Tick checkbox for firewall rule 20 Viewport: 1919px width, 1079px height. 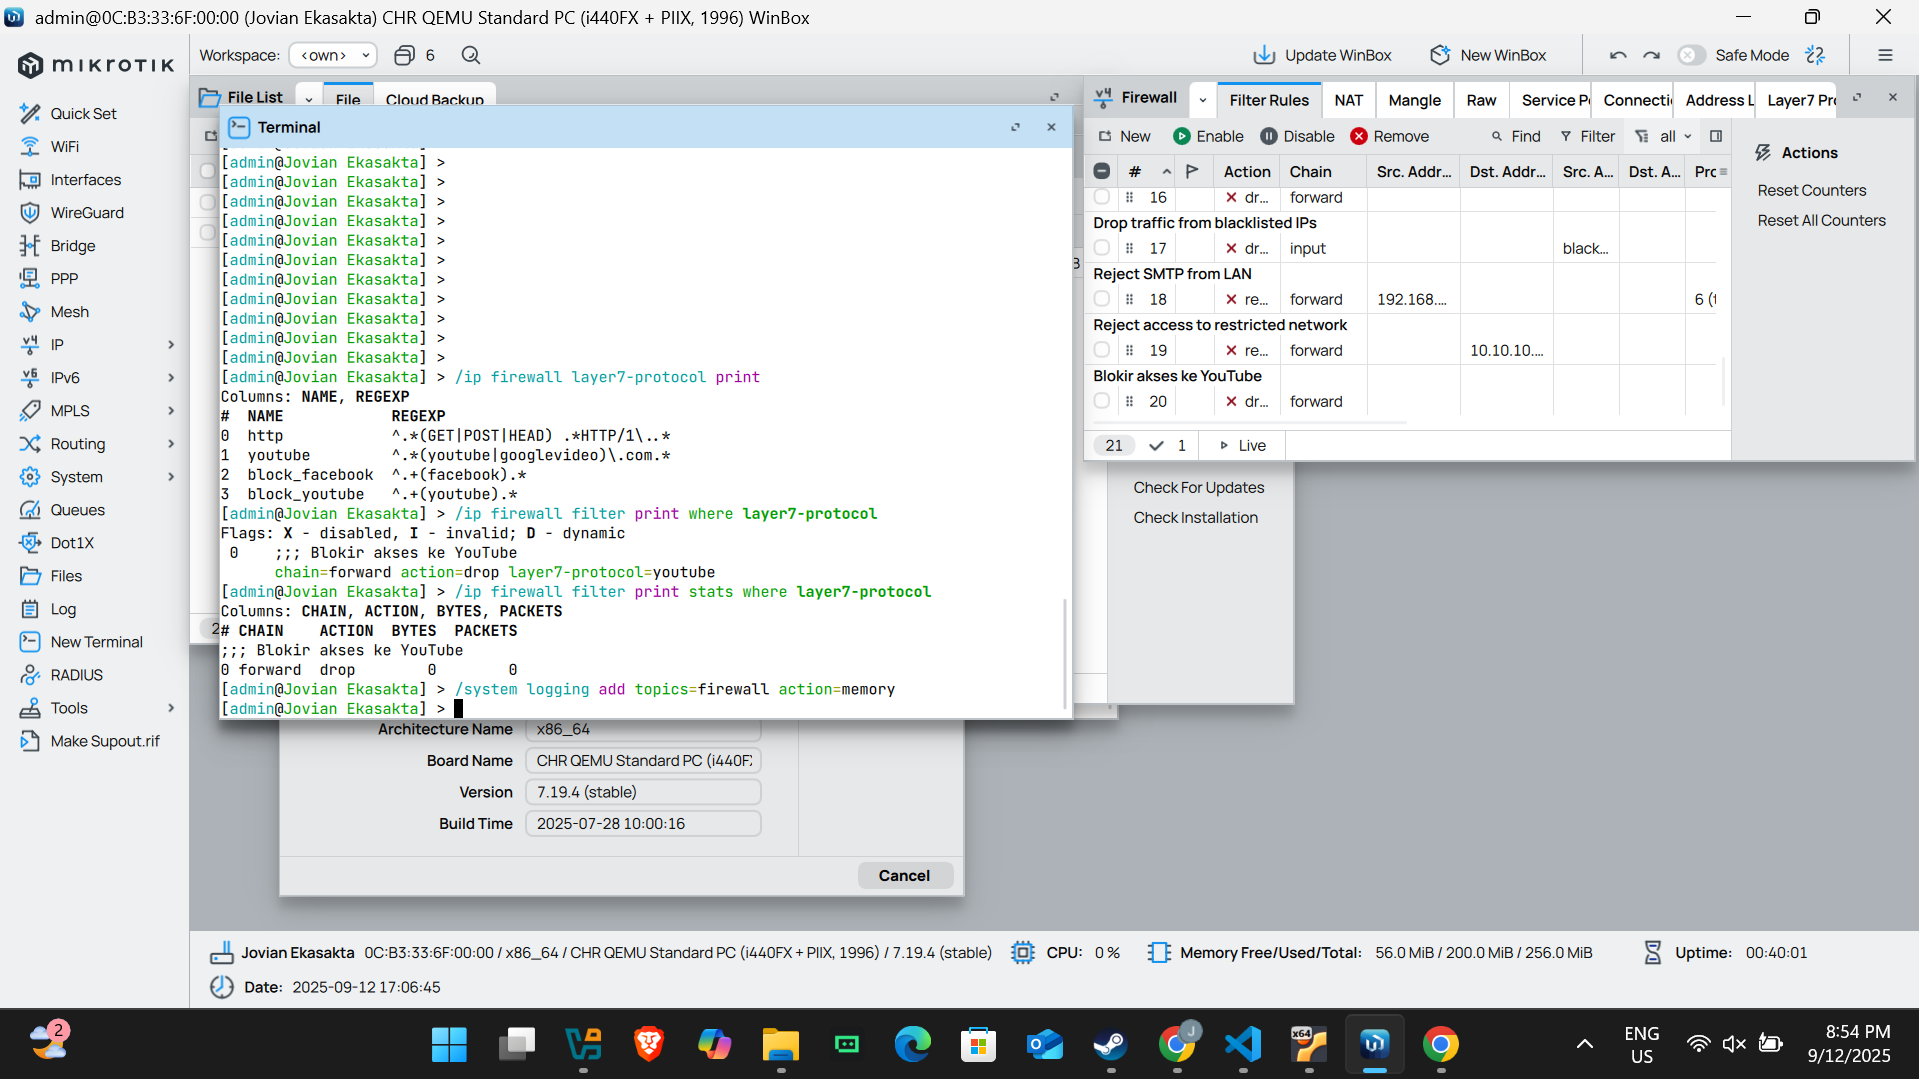(x=1102, y=401)
